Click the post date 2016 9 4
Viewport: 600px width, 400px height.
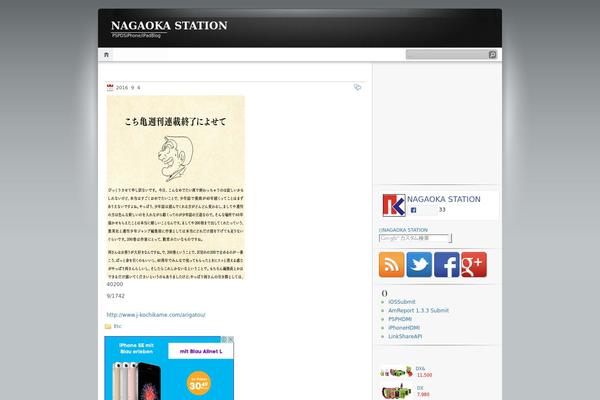(128, 88)
